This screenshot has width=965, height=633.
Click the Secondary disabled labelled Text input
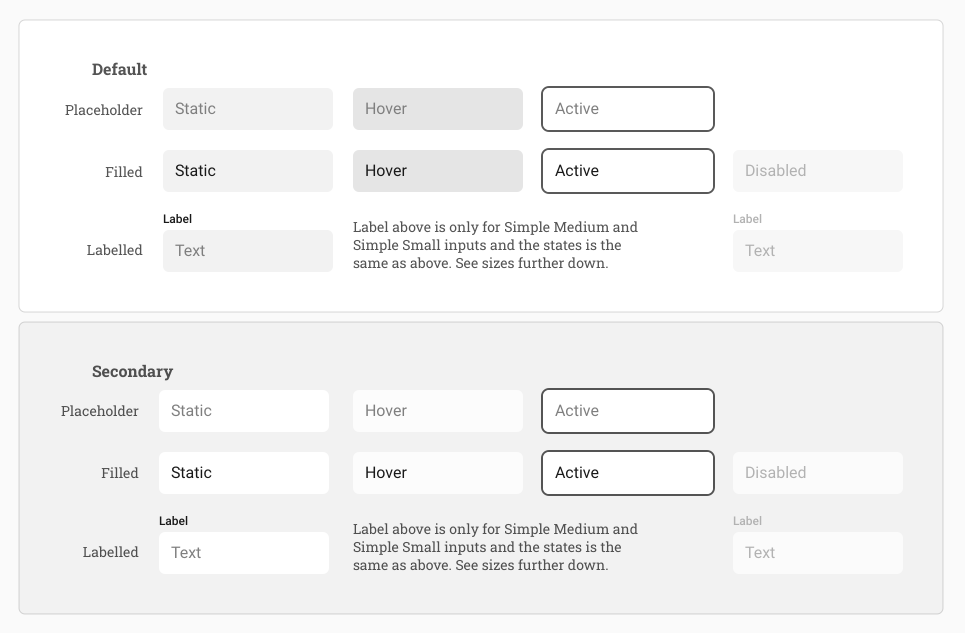[817, 553]
